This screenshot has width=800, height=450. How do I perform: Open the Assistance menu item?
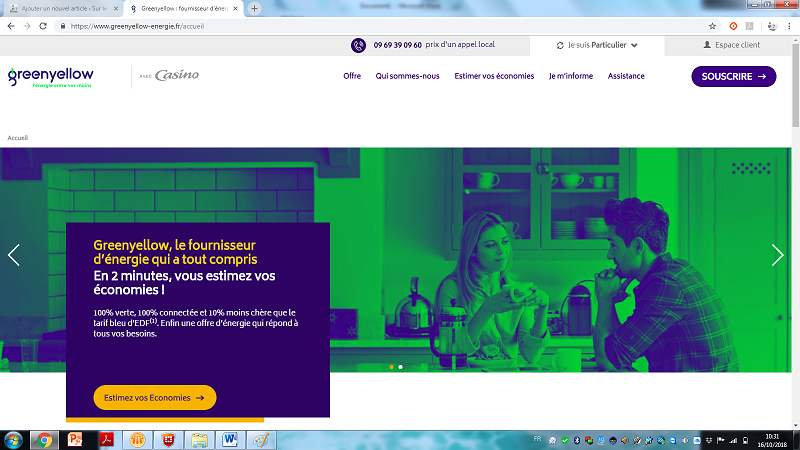pyautogui.click(x=626, y=76)
